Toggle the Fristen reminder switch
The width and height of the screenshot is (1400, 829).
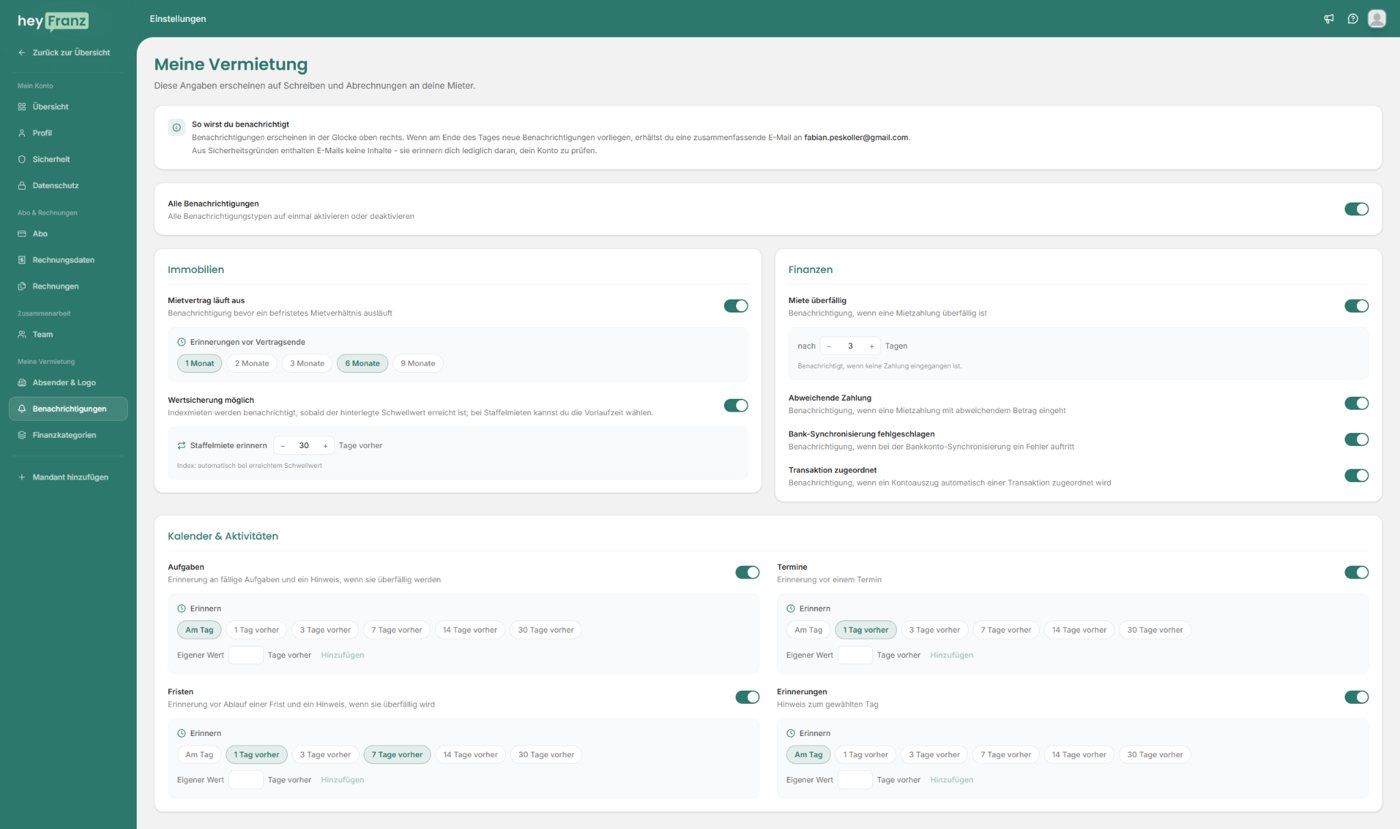[x=747, y=697]
